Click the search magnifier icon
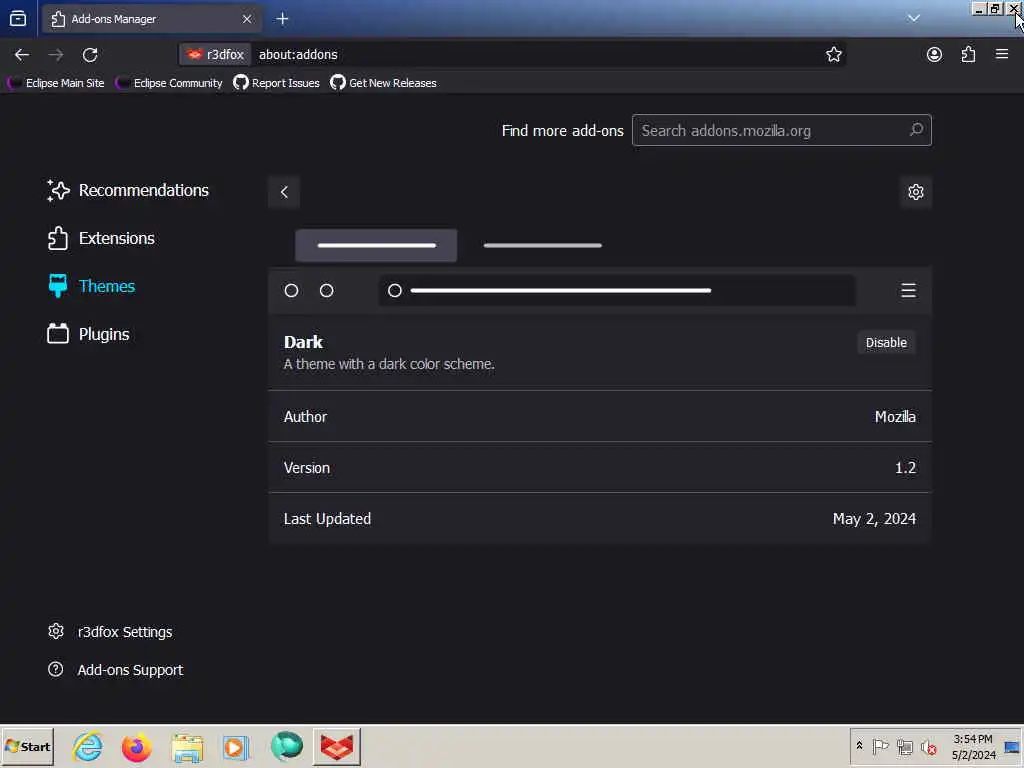This screenshot has height=768, width=1024. [916, 130]
